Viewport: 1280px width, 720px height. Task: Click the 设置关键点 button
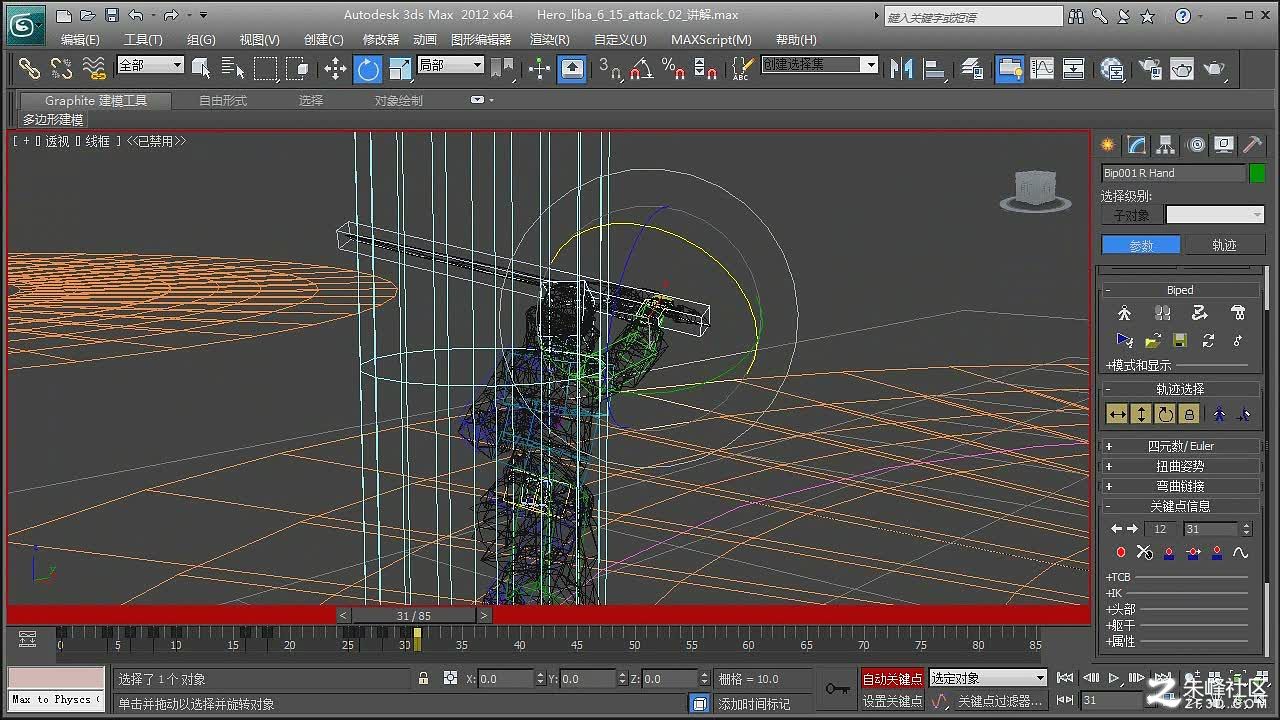(x=892, y=701)
